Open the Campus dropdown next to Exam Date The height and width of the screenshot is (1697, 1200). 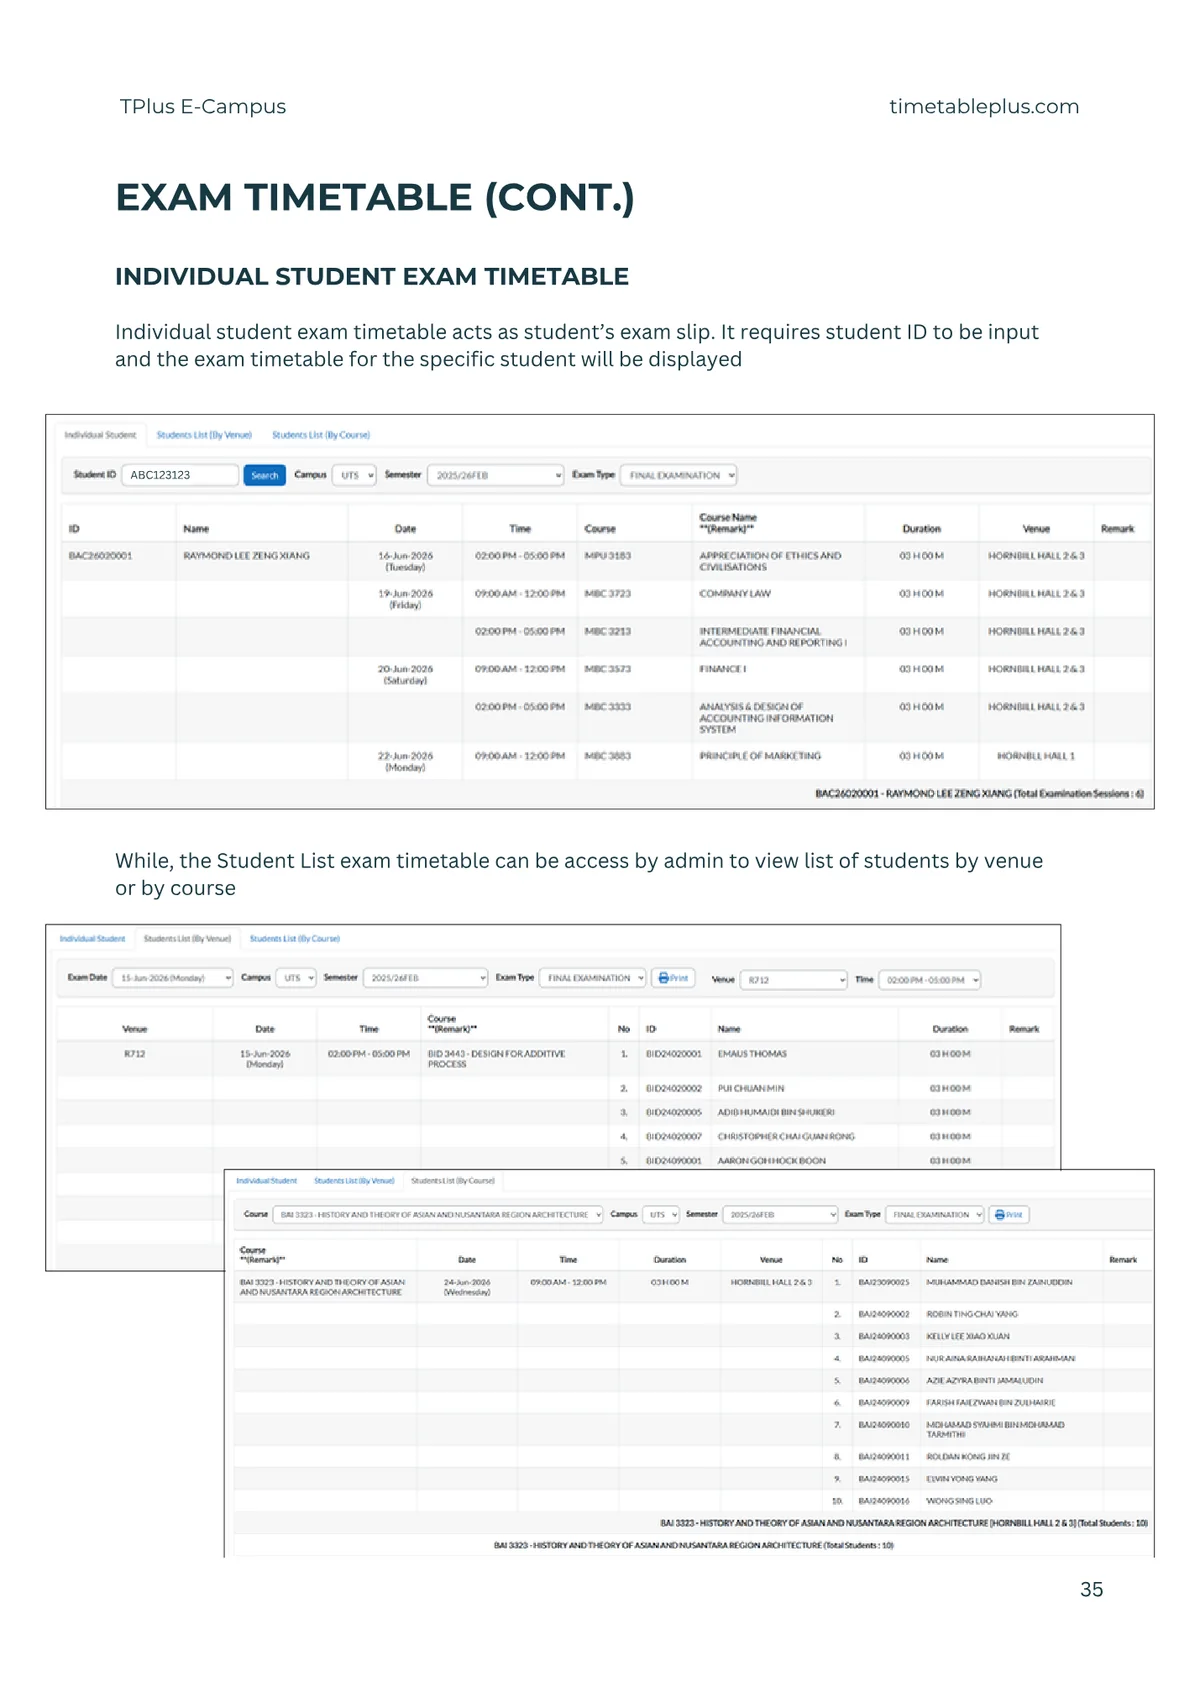click(x=296, y=978)
